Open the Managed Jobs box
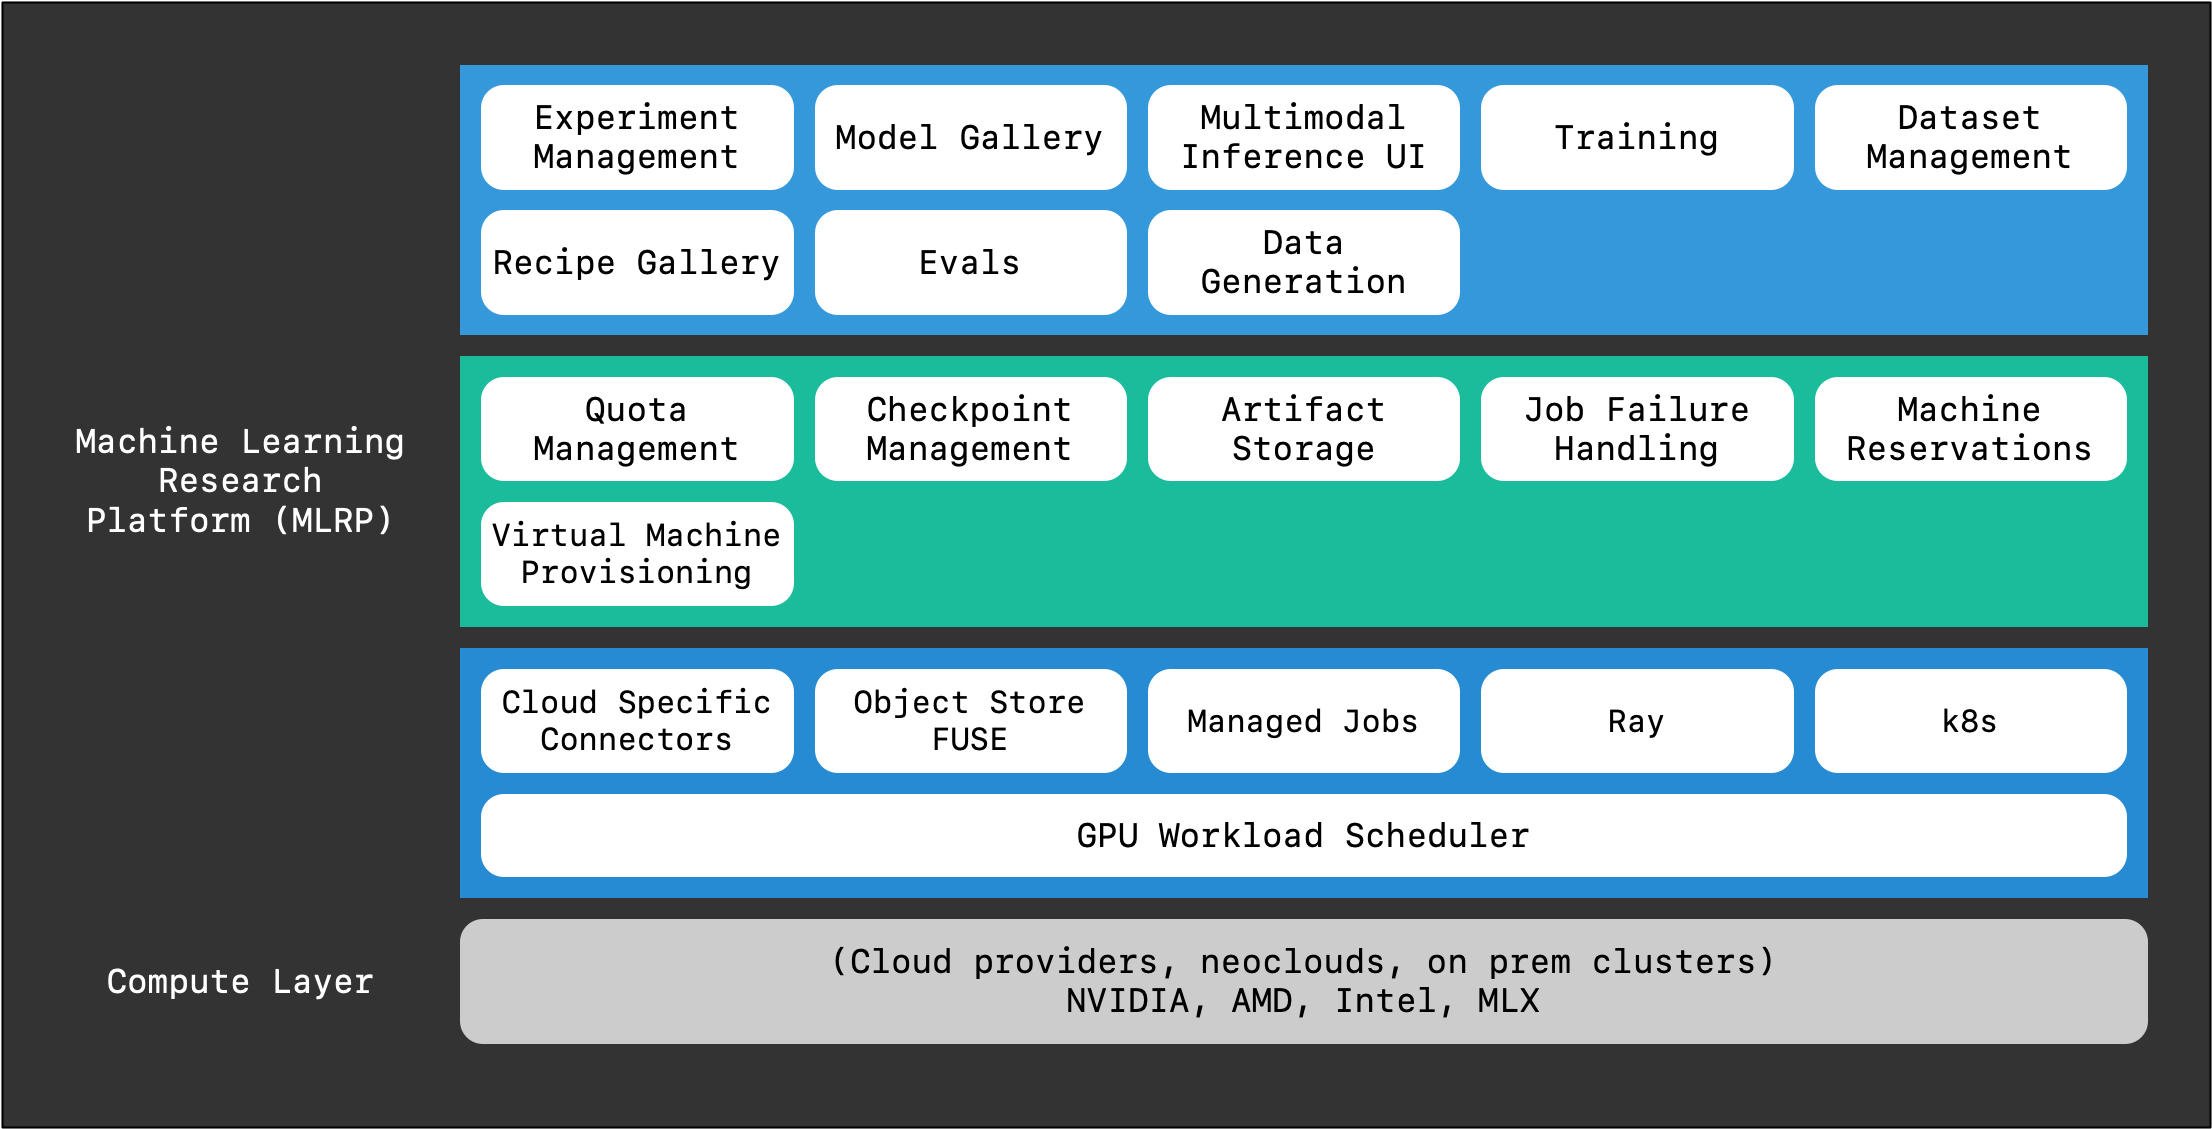 click(x=1302, y=721)
